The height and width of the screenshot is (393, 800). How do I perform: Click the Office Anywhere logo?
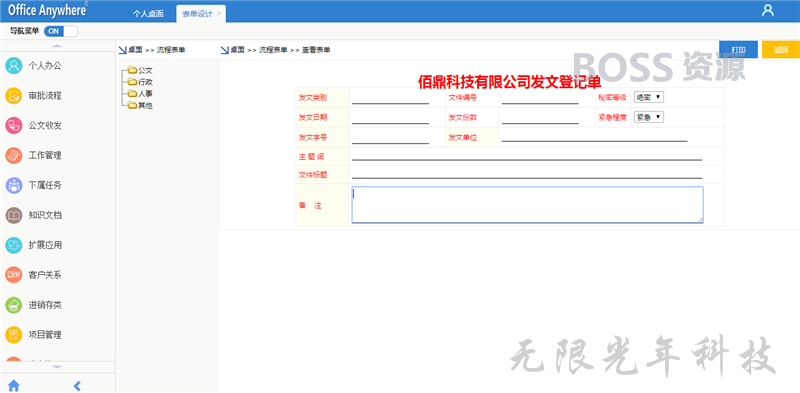(47, 10)
